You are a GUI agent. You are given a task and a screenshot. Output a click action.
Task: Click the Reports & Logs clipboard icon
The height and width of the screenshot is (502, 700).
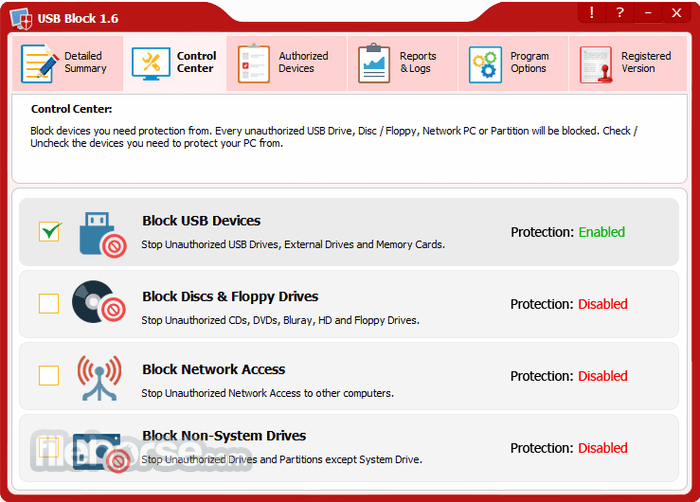(x=374, y=63)
